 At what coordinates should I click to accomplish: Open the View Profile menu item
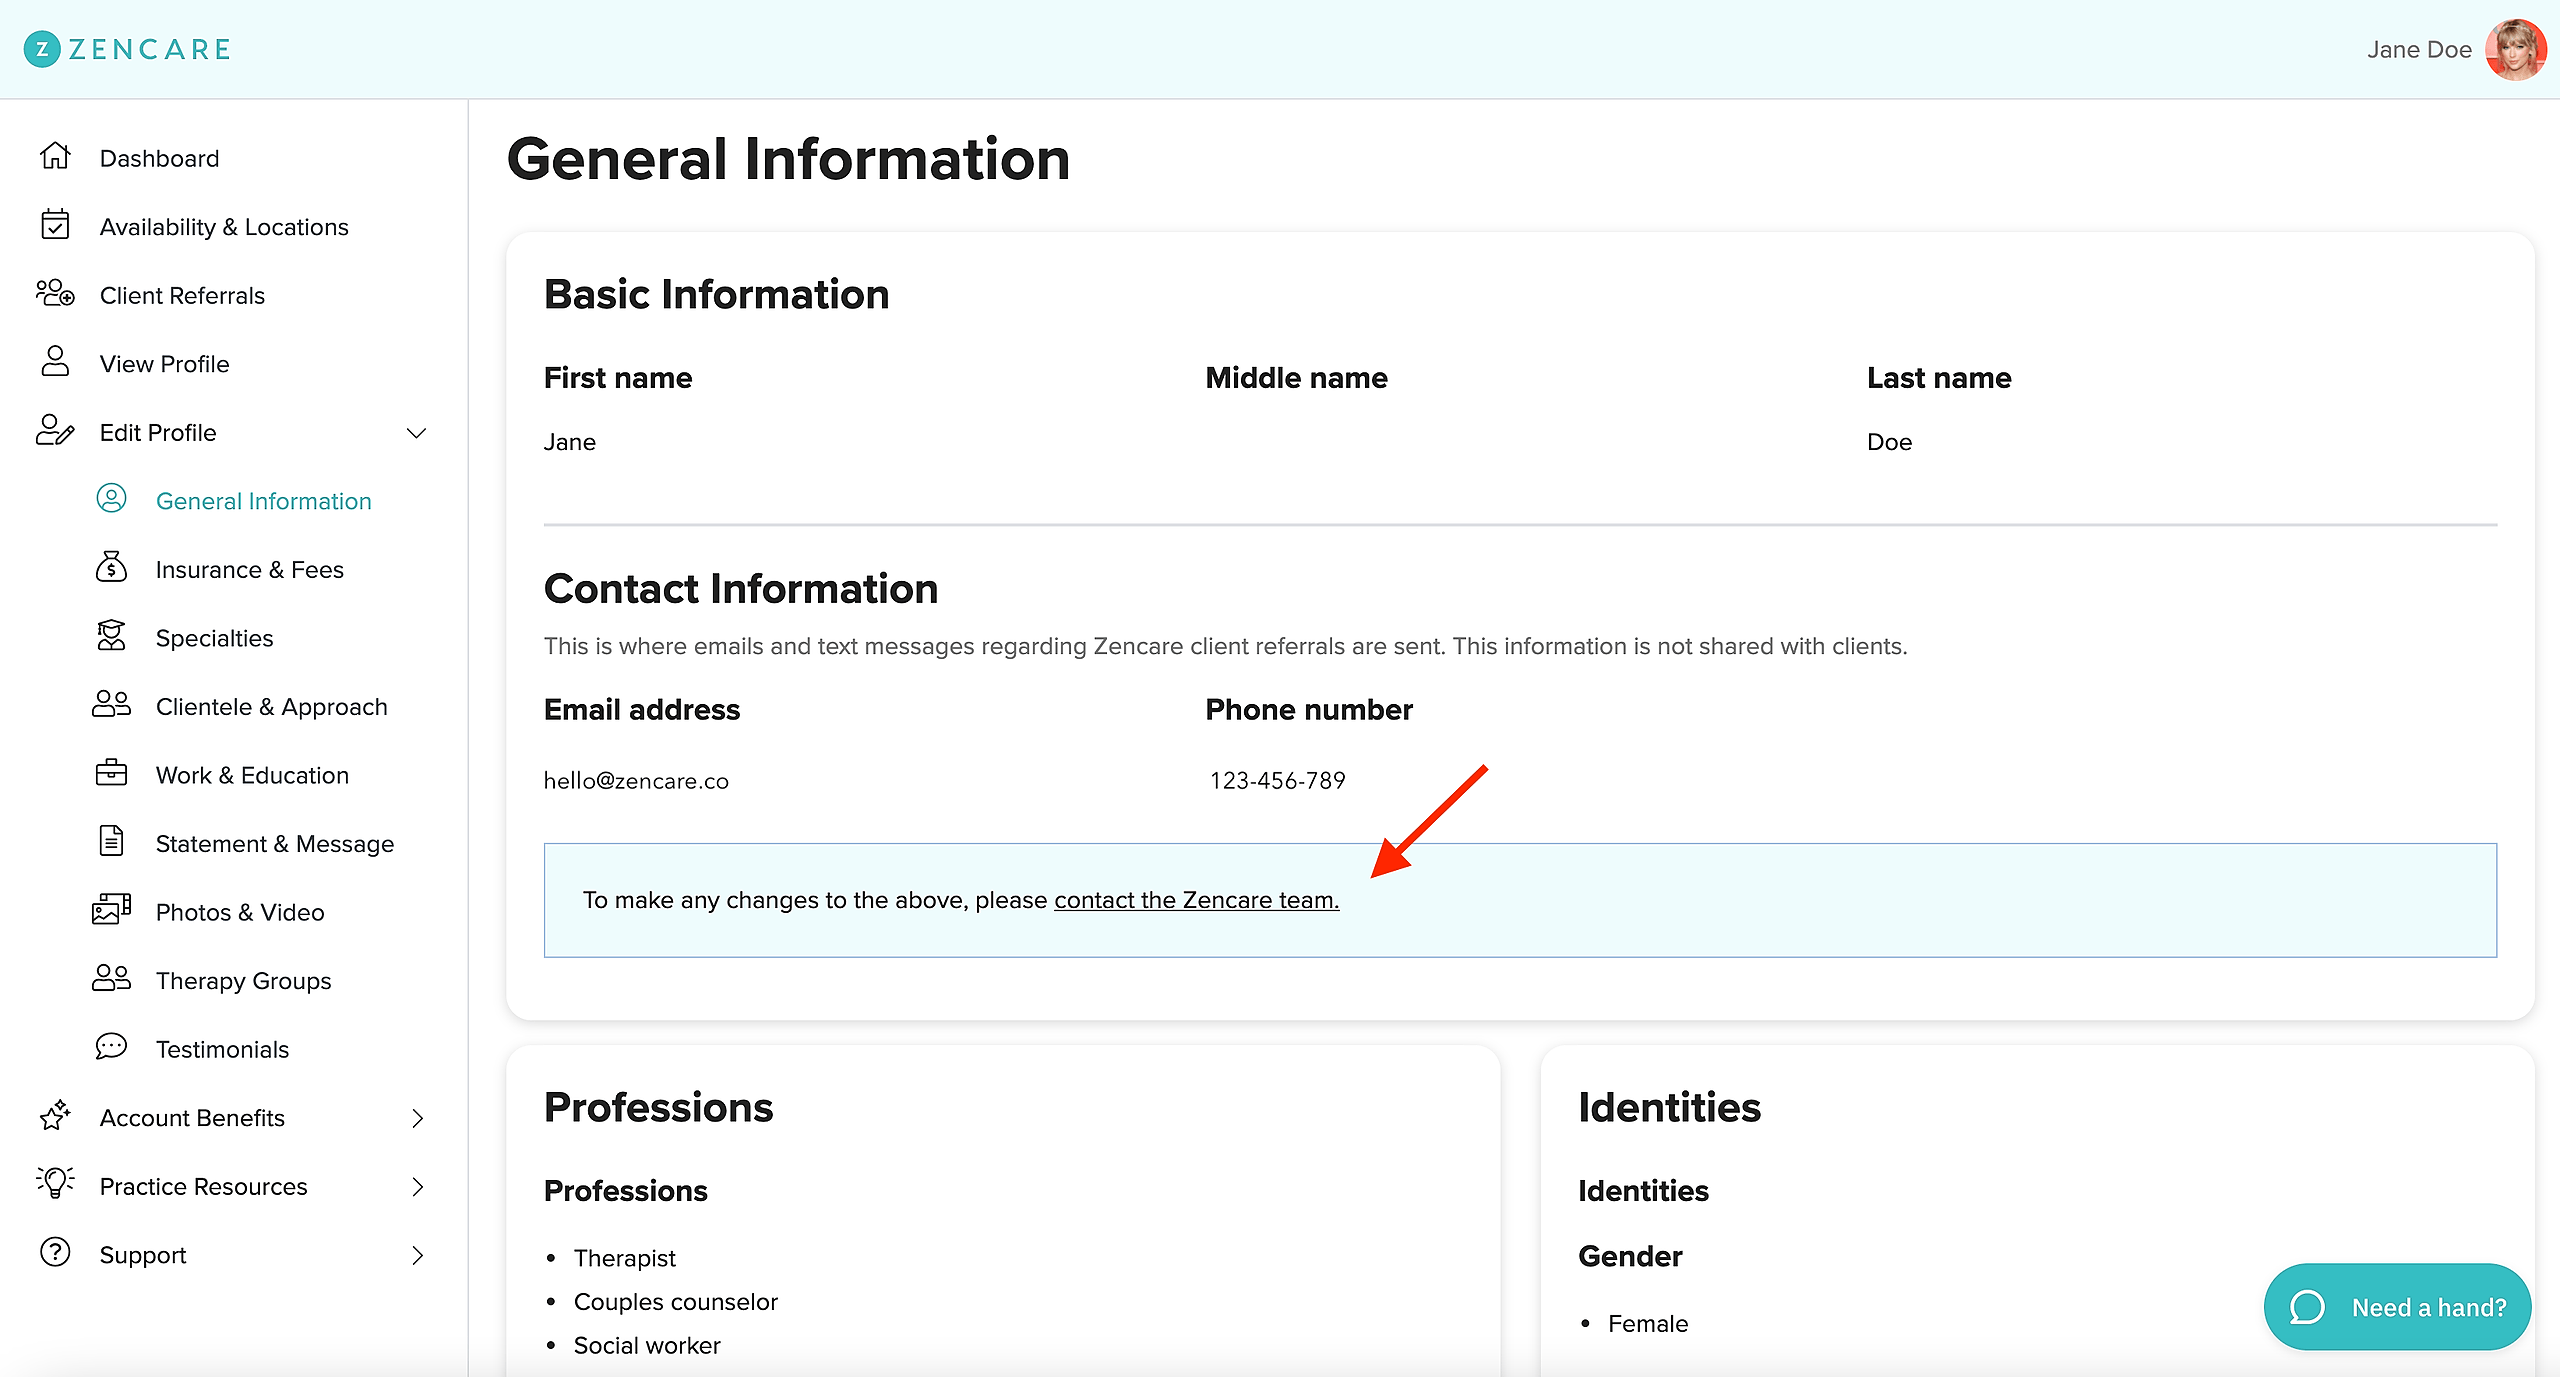coord(164,364)
